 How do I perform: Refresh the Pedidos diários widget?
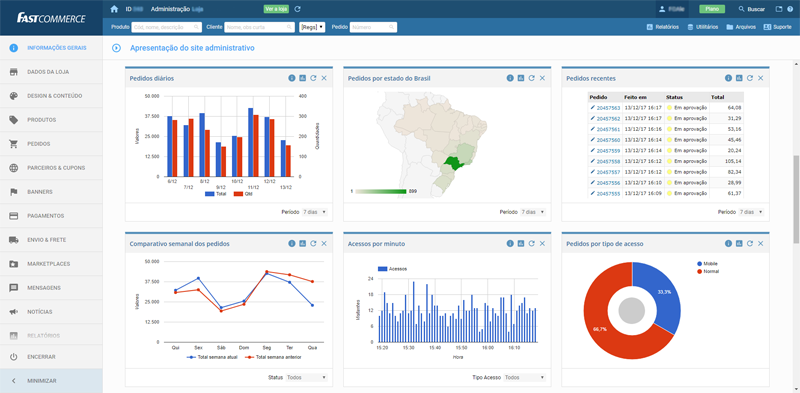coord(313,78)
